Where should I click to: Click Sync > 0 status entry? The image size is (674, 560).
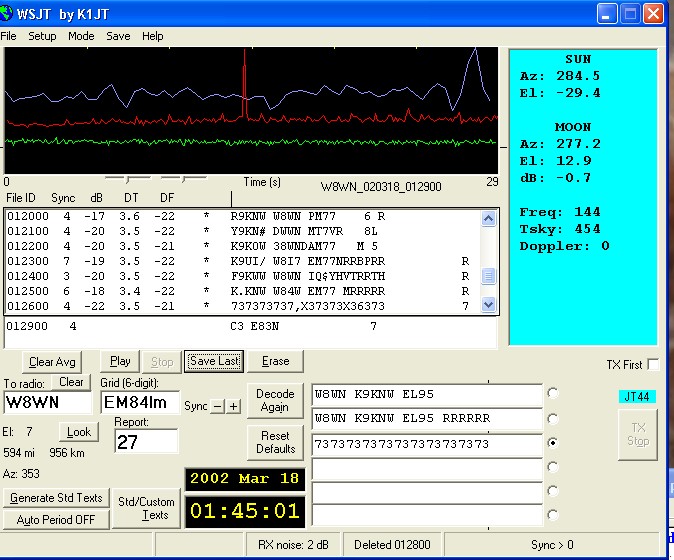(x=552, y=545)
